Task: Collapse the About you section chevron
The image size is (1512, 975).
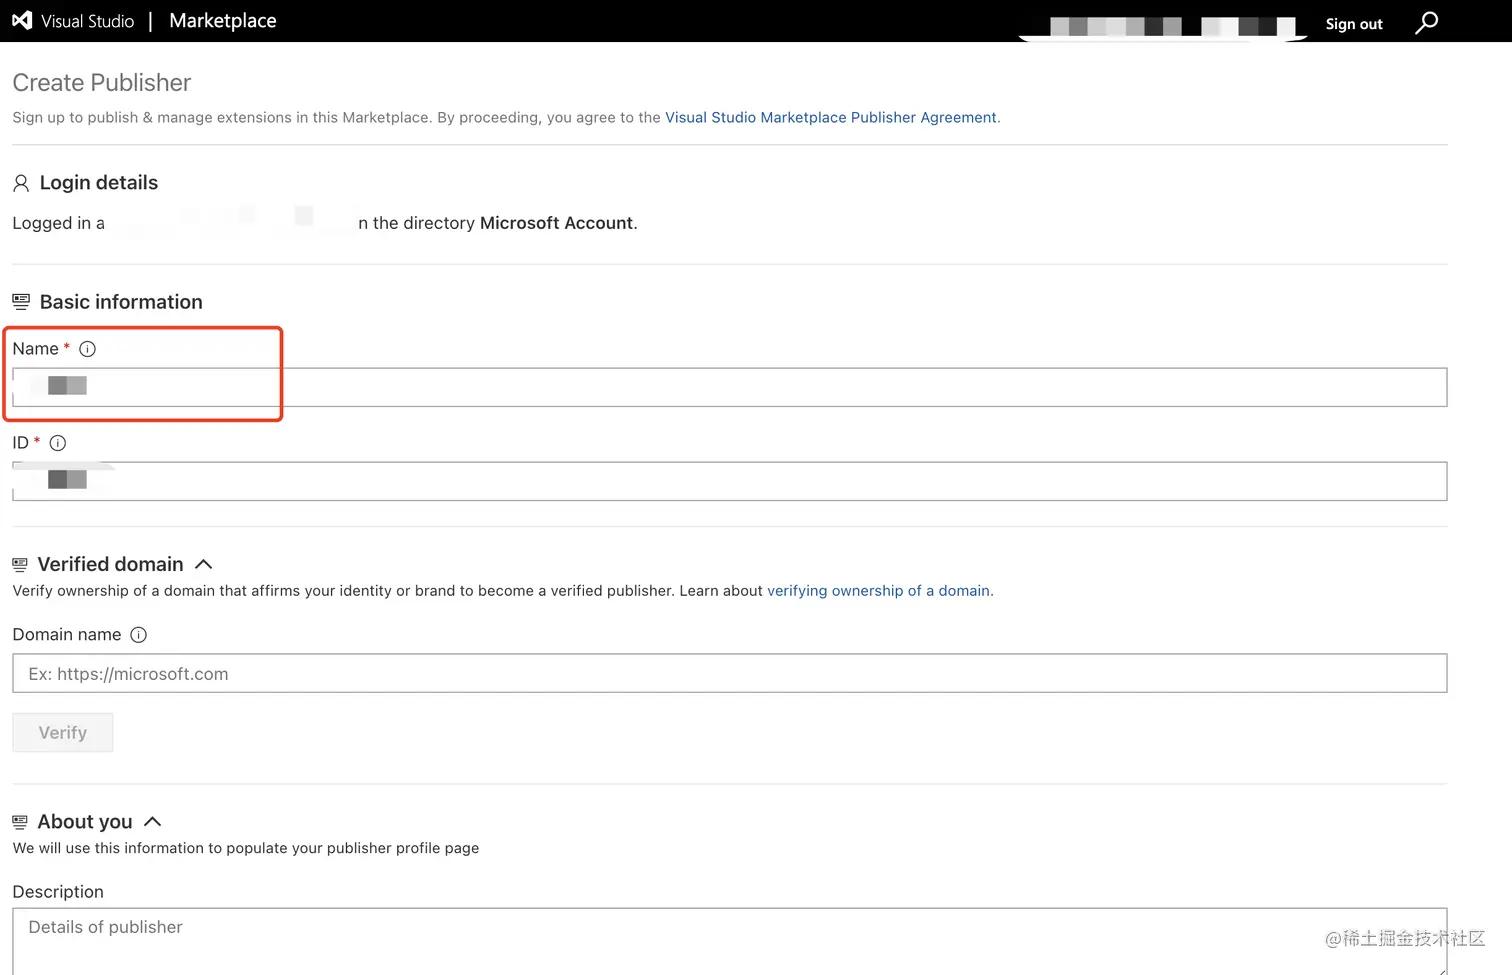Action: [152, 822]
